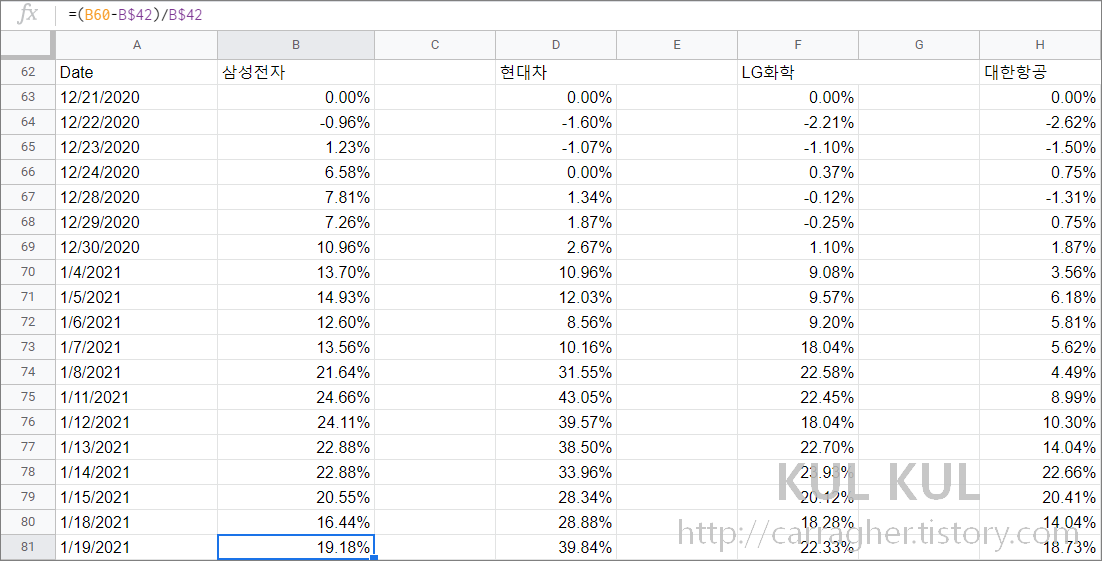Screen dimensions: 1102x561
Task: Click the cell with 20.41%
Action: coord(1040,497)
